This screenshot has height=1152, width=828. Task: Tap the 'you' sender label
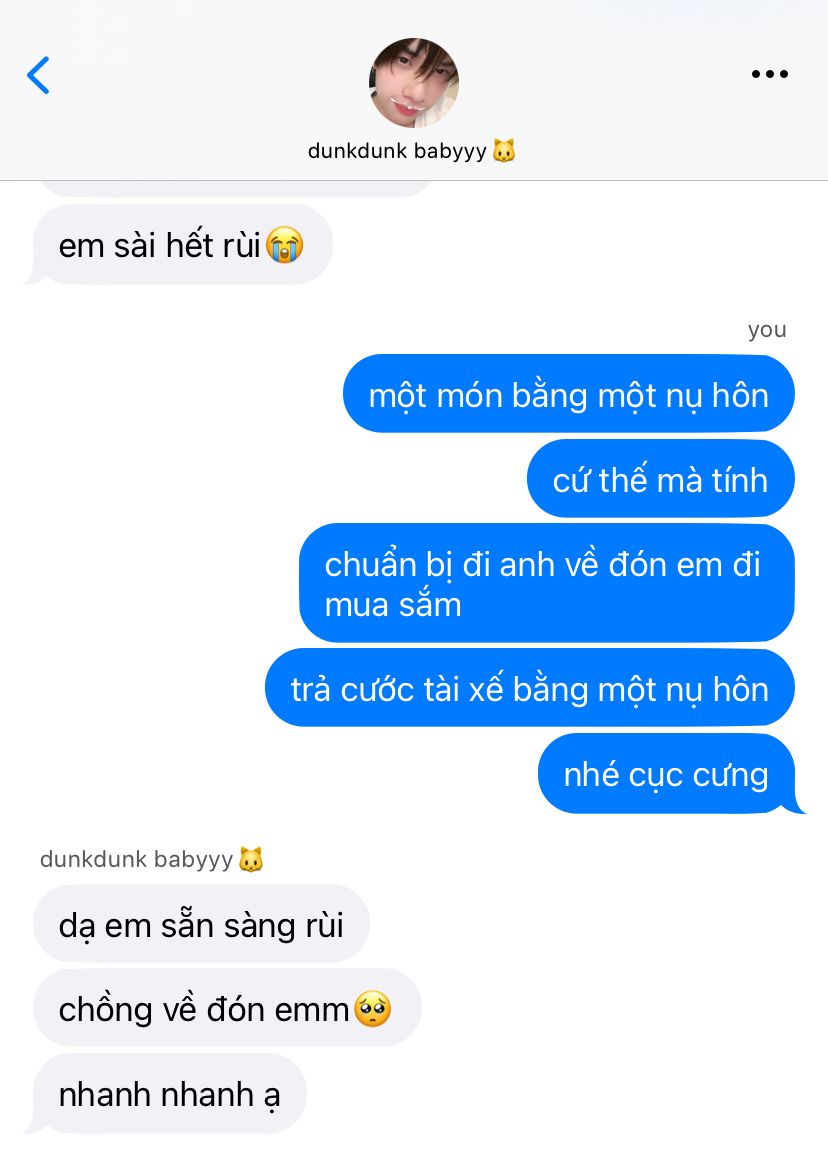pos(767,330)
